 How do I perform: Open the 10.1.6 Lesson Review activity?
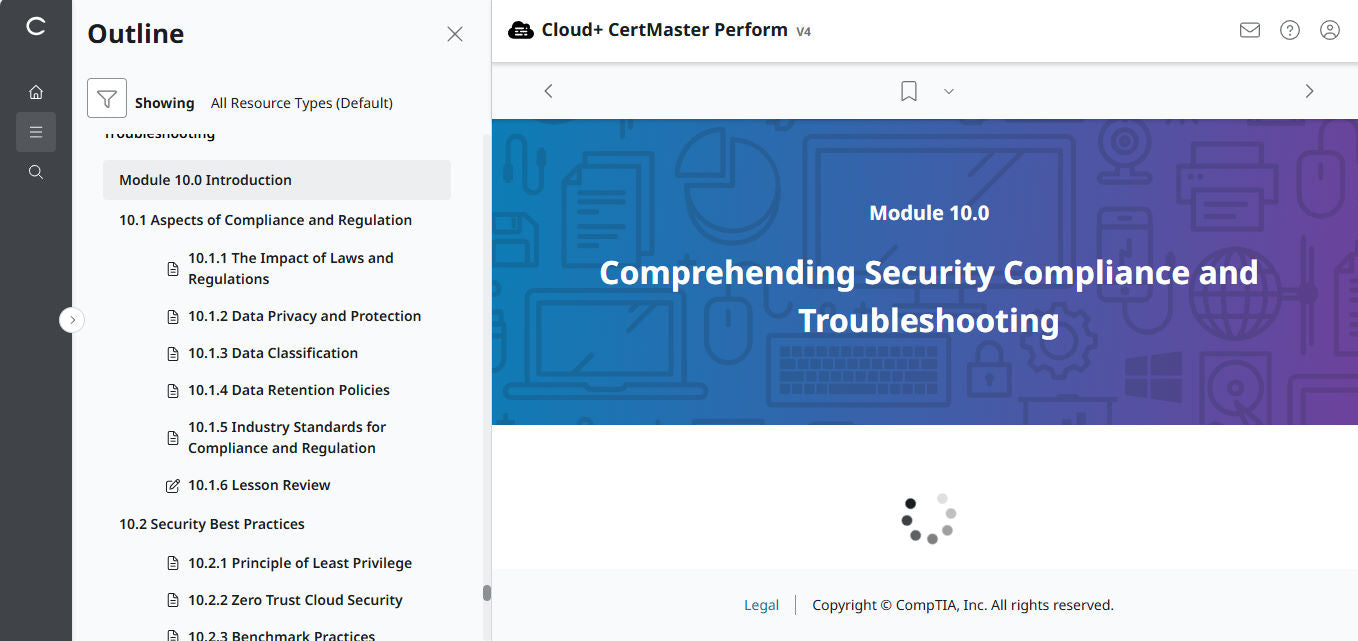[x=259, y=484]
